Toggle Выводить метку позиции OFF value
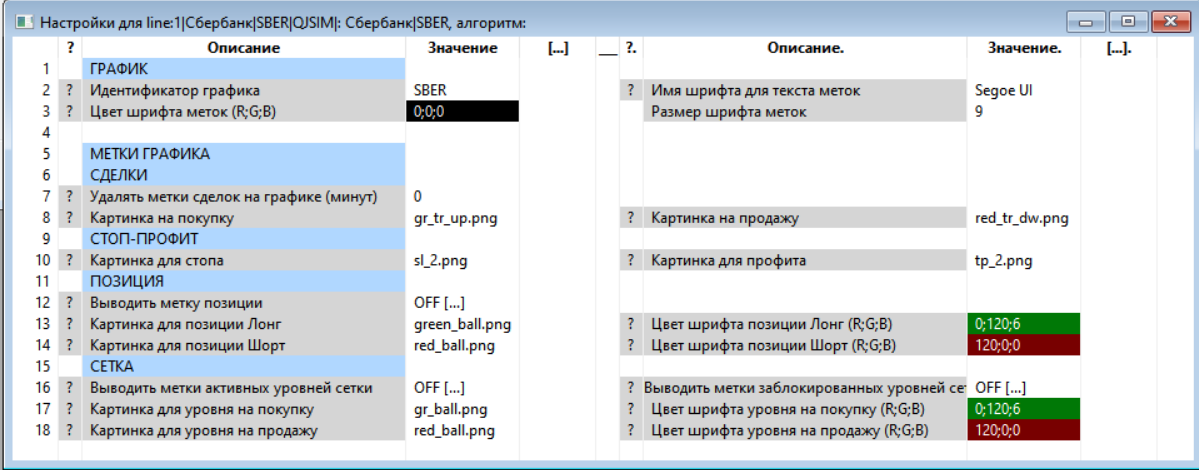 [440, 303]
